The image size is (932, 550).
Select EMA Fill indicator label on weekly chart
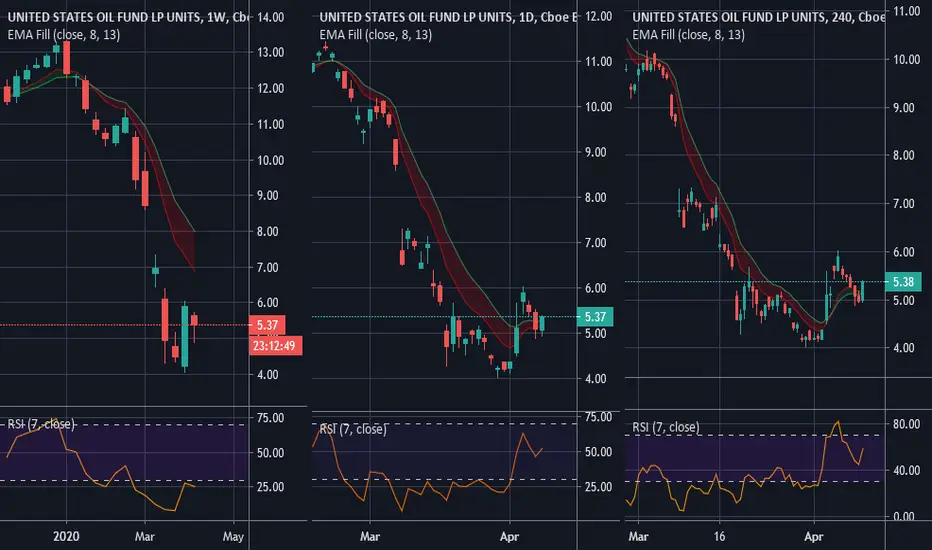pyautogui.click(x=64, y=34)
